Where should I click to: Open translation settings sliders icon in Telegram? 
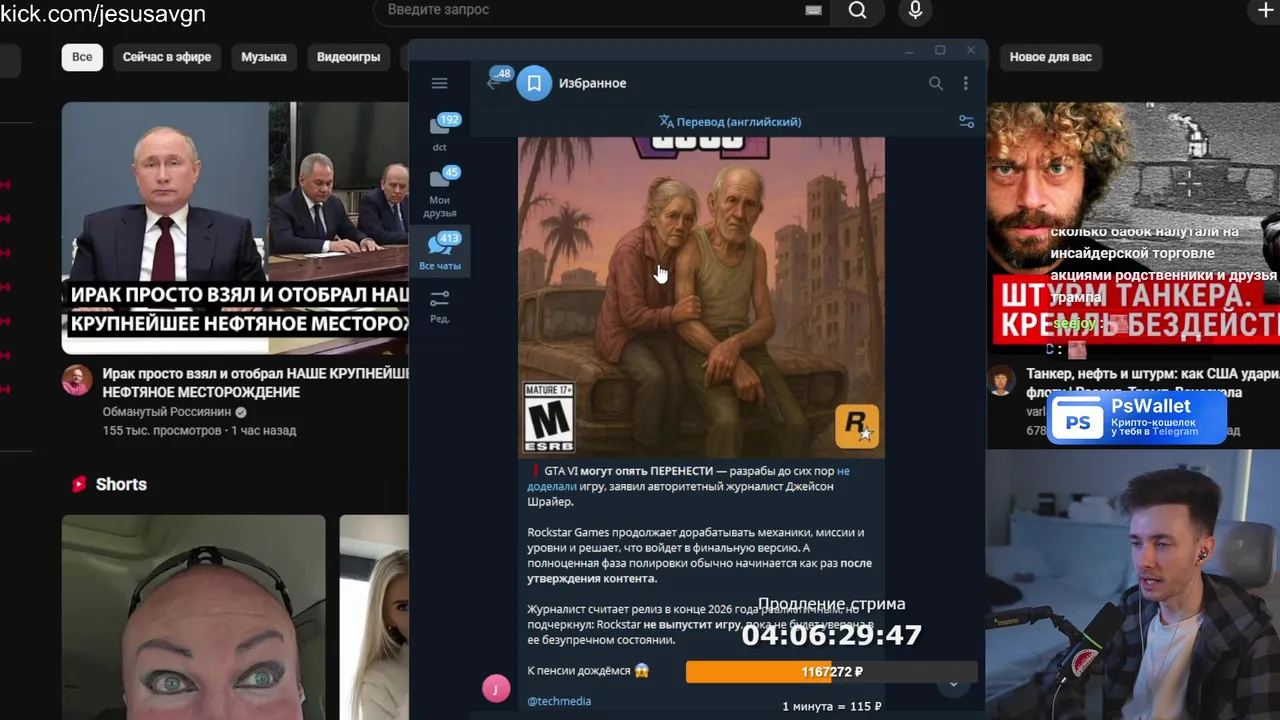pos(966,121)
